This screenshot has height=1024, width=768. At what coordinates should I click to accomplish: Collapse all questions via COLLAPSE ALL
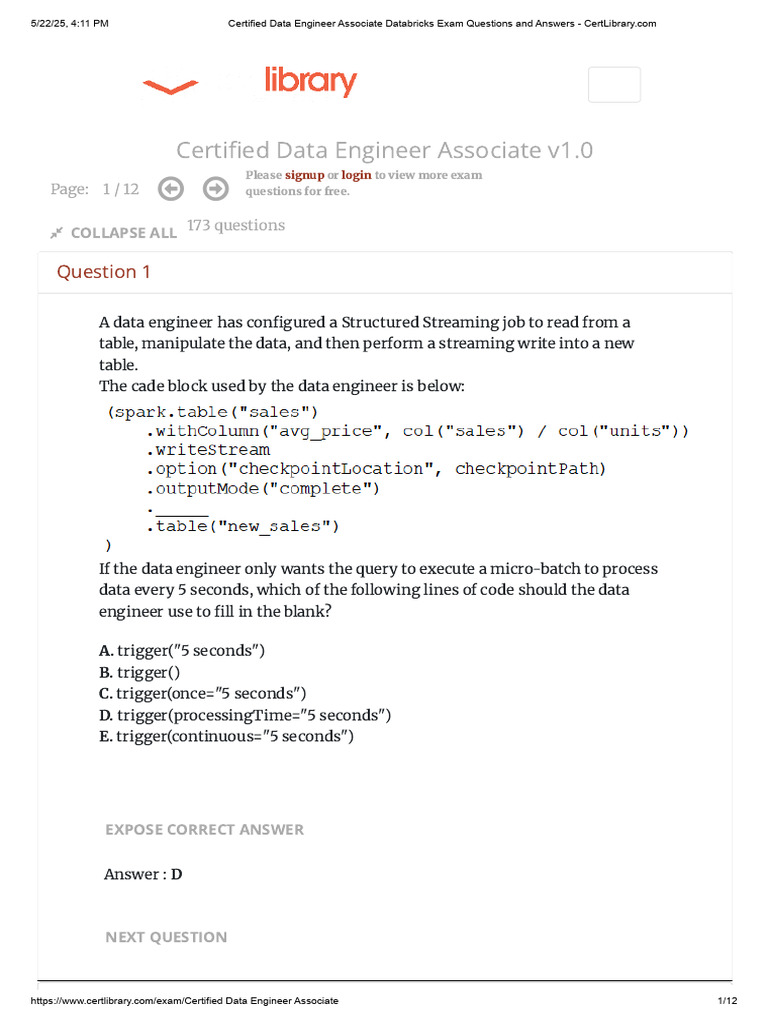123,233
